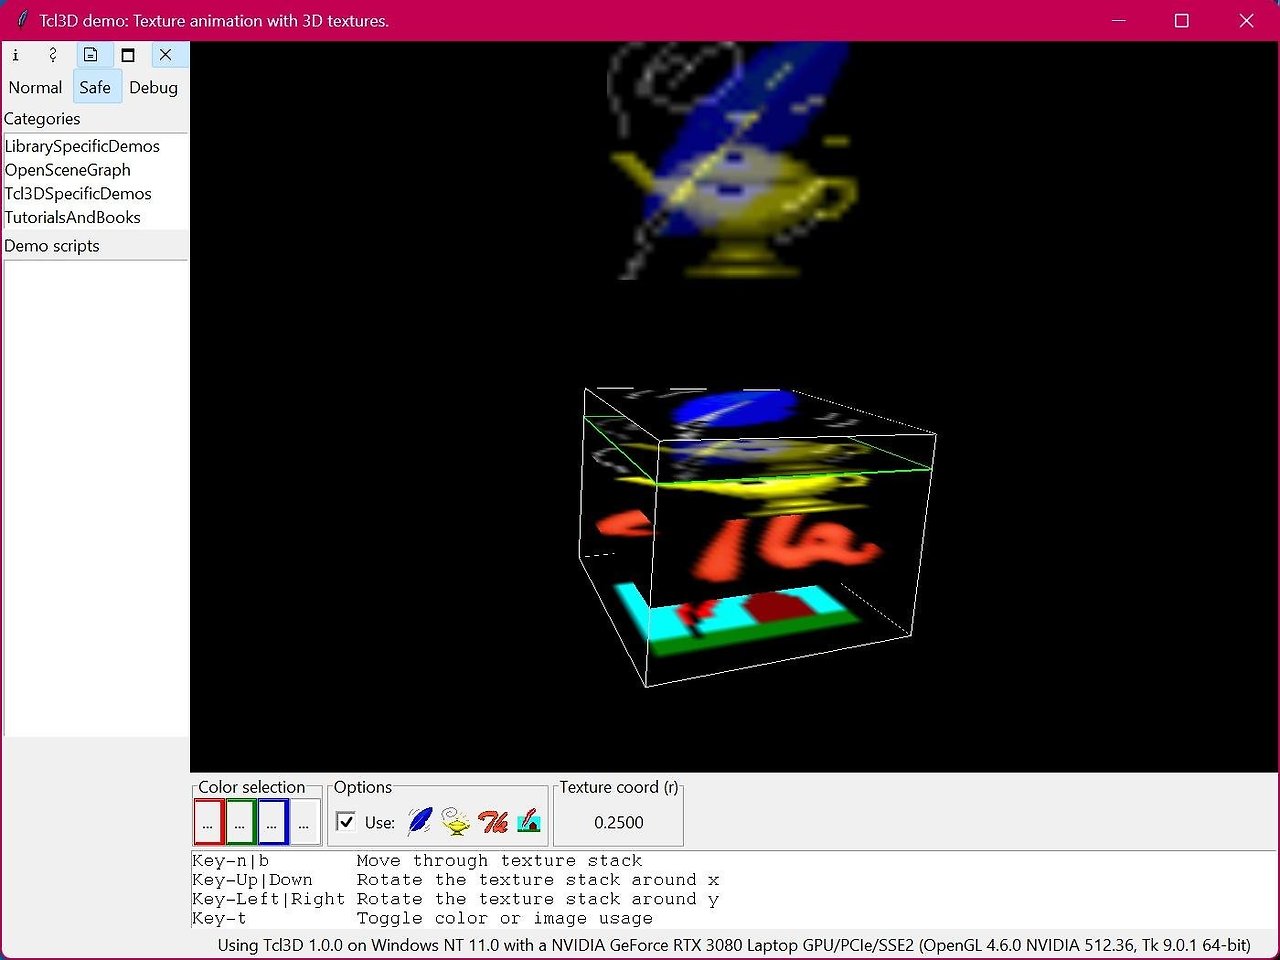The height and width of the screenshot is (960, 1280).
Task: Click the blue Tcl feather image icon
Action: (421, 822)
